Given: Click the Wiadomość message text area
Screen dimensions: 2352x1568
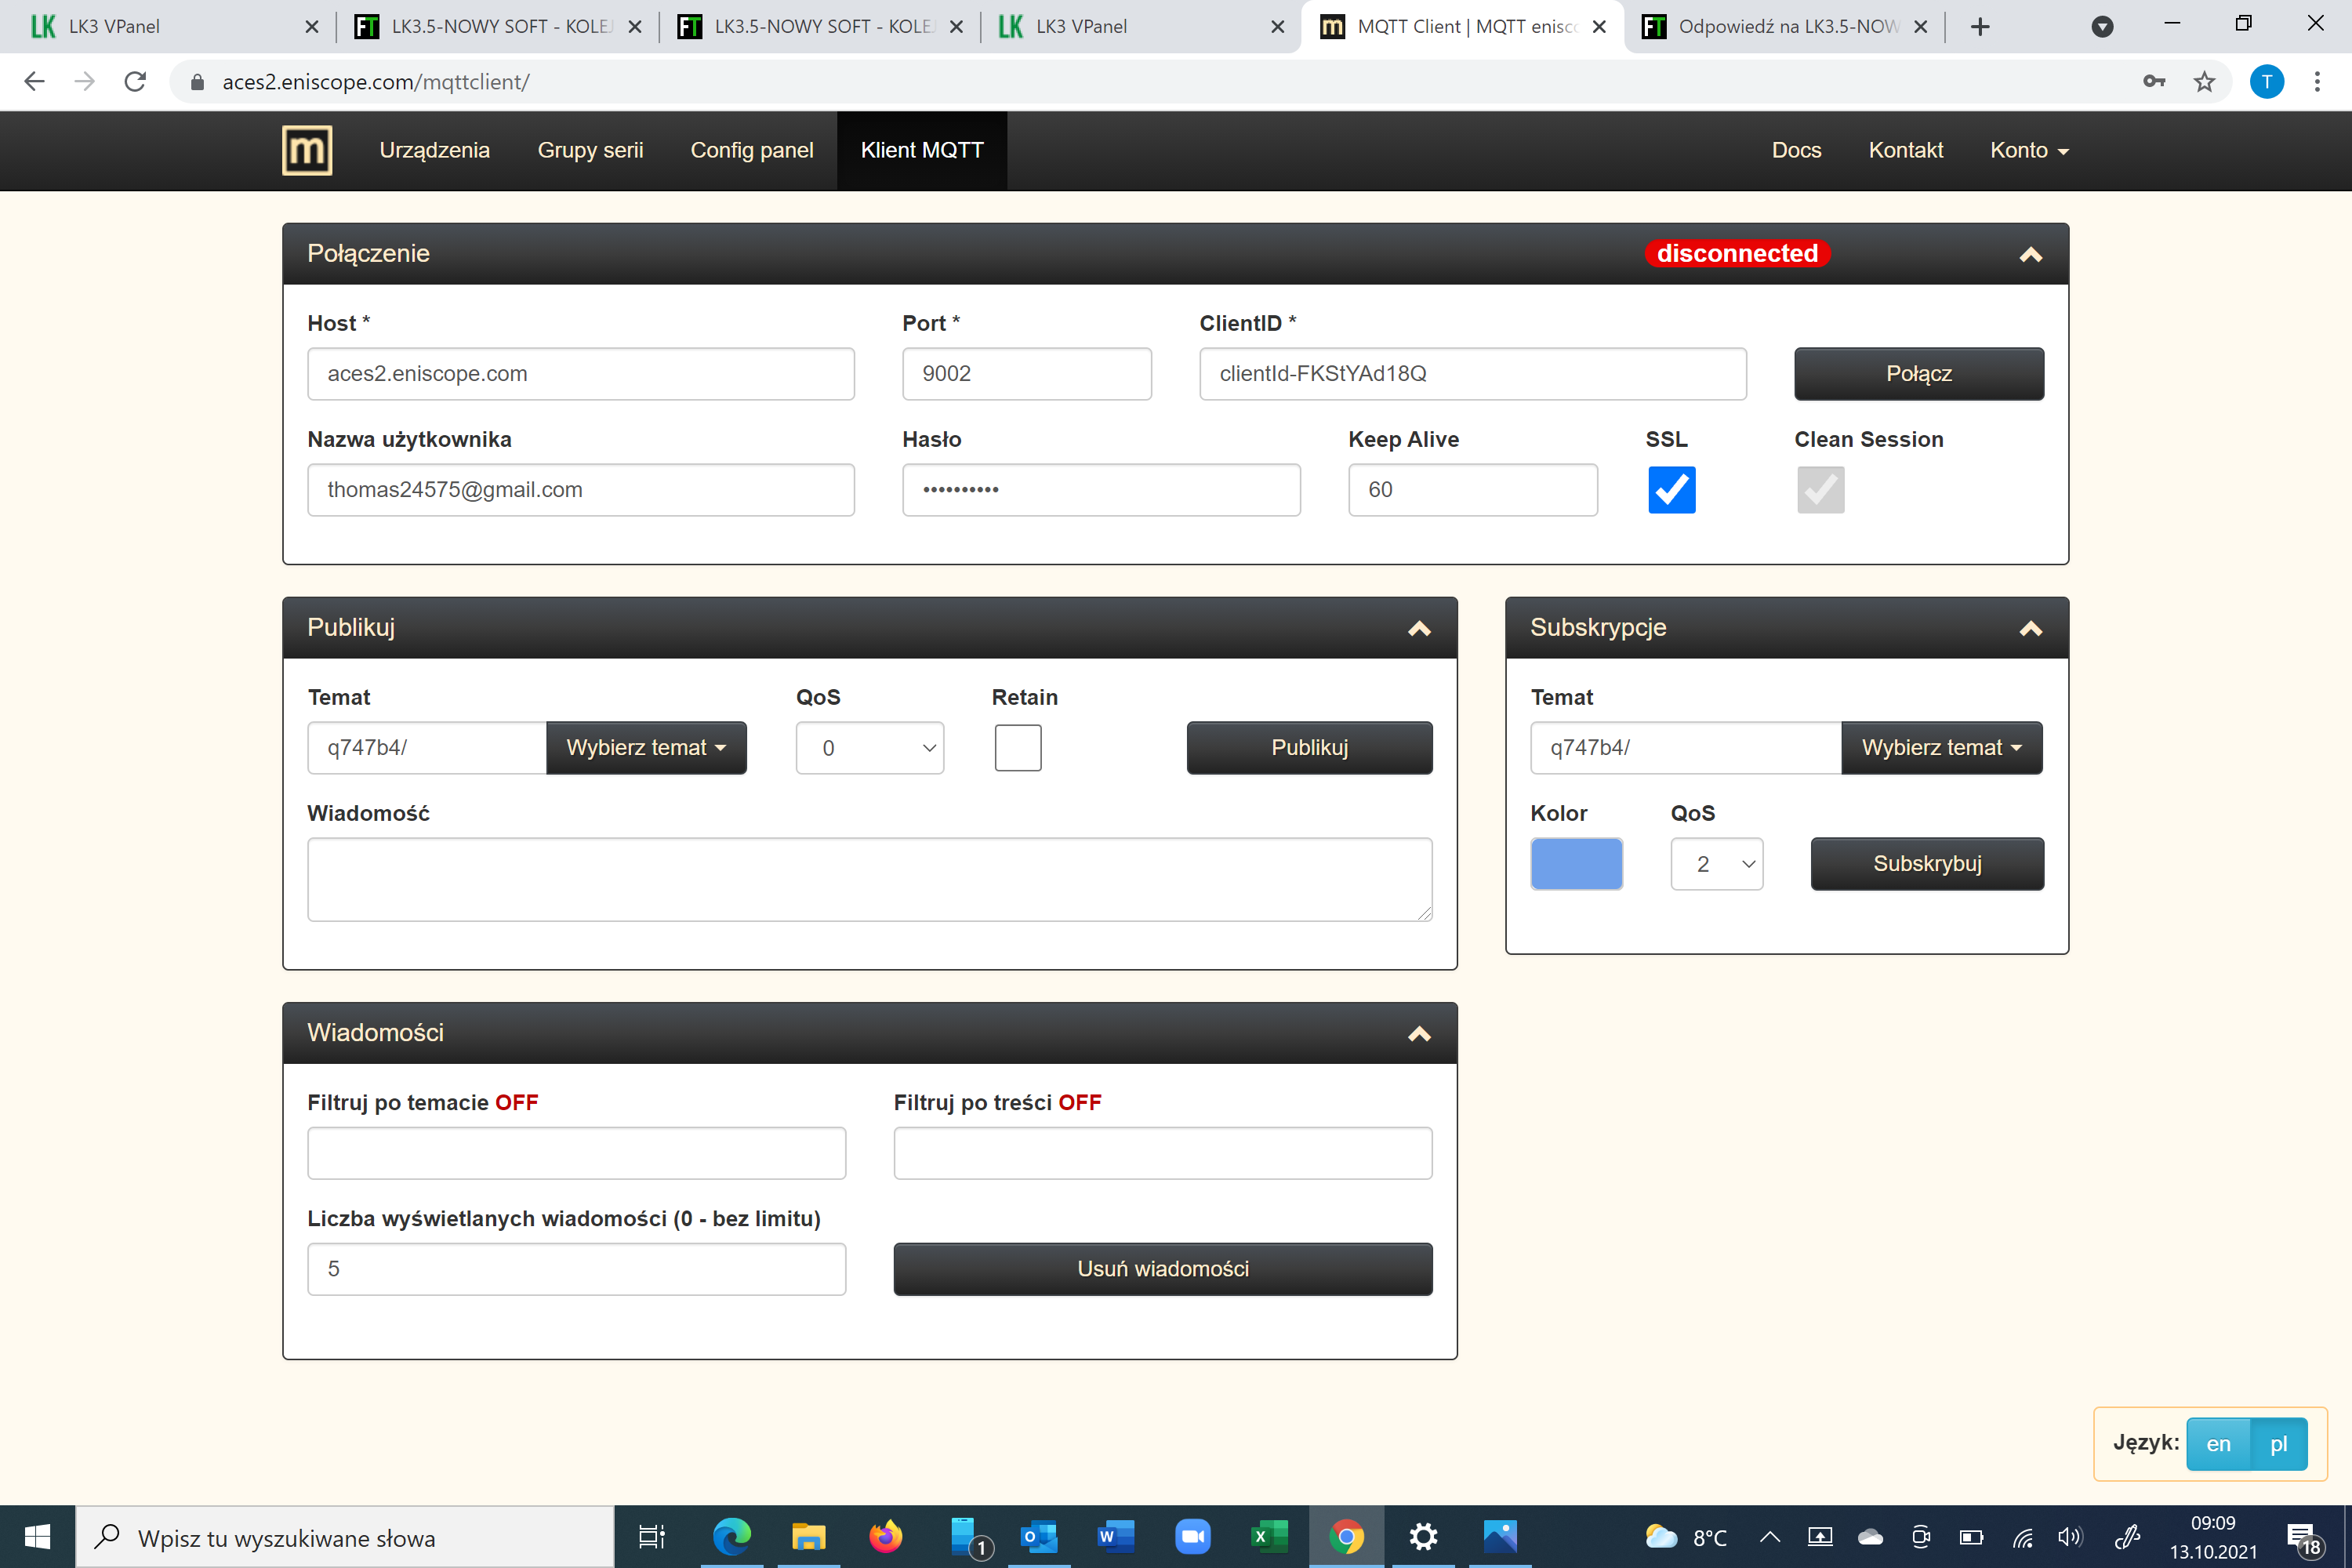Looking at the screenshot, I should point(869,879).
